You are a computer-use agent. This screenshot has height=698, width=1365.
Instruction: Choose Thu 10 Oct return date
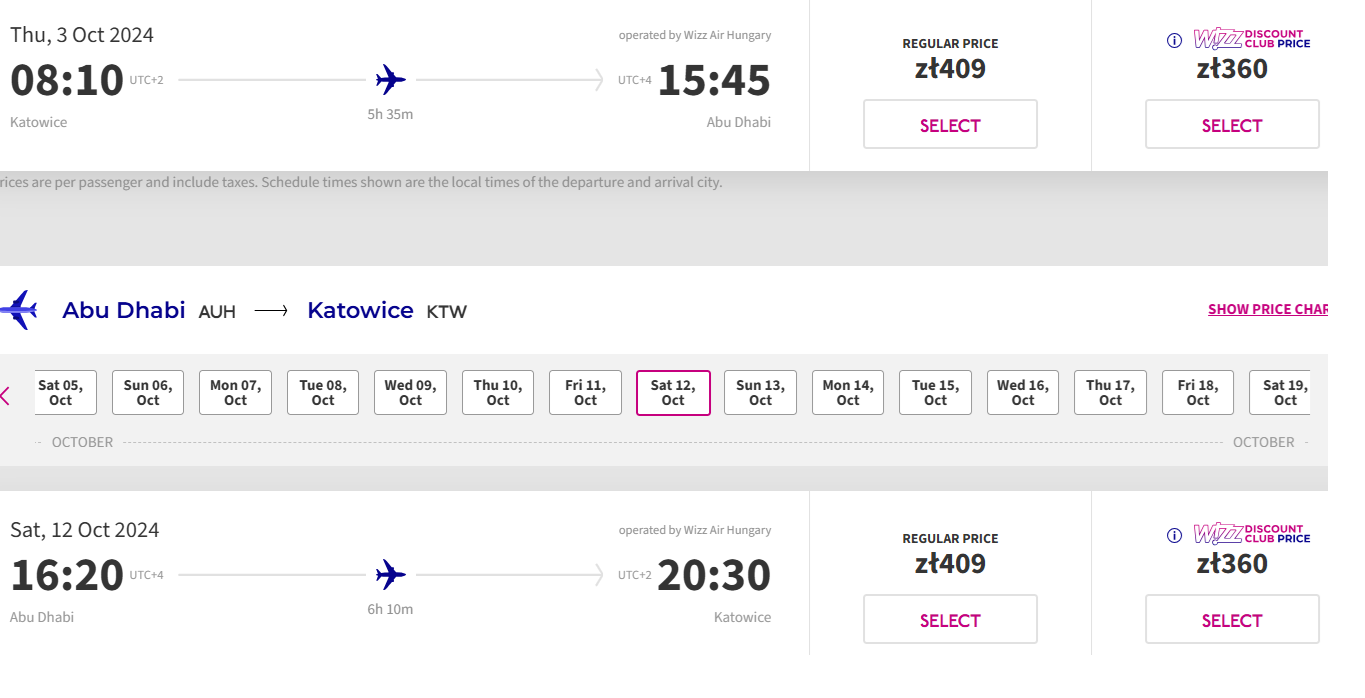pyautogui.click(x=498, y=393)
